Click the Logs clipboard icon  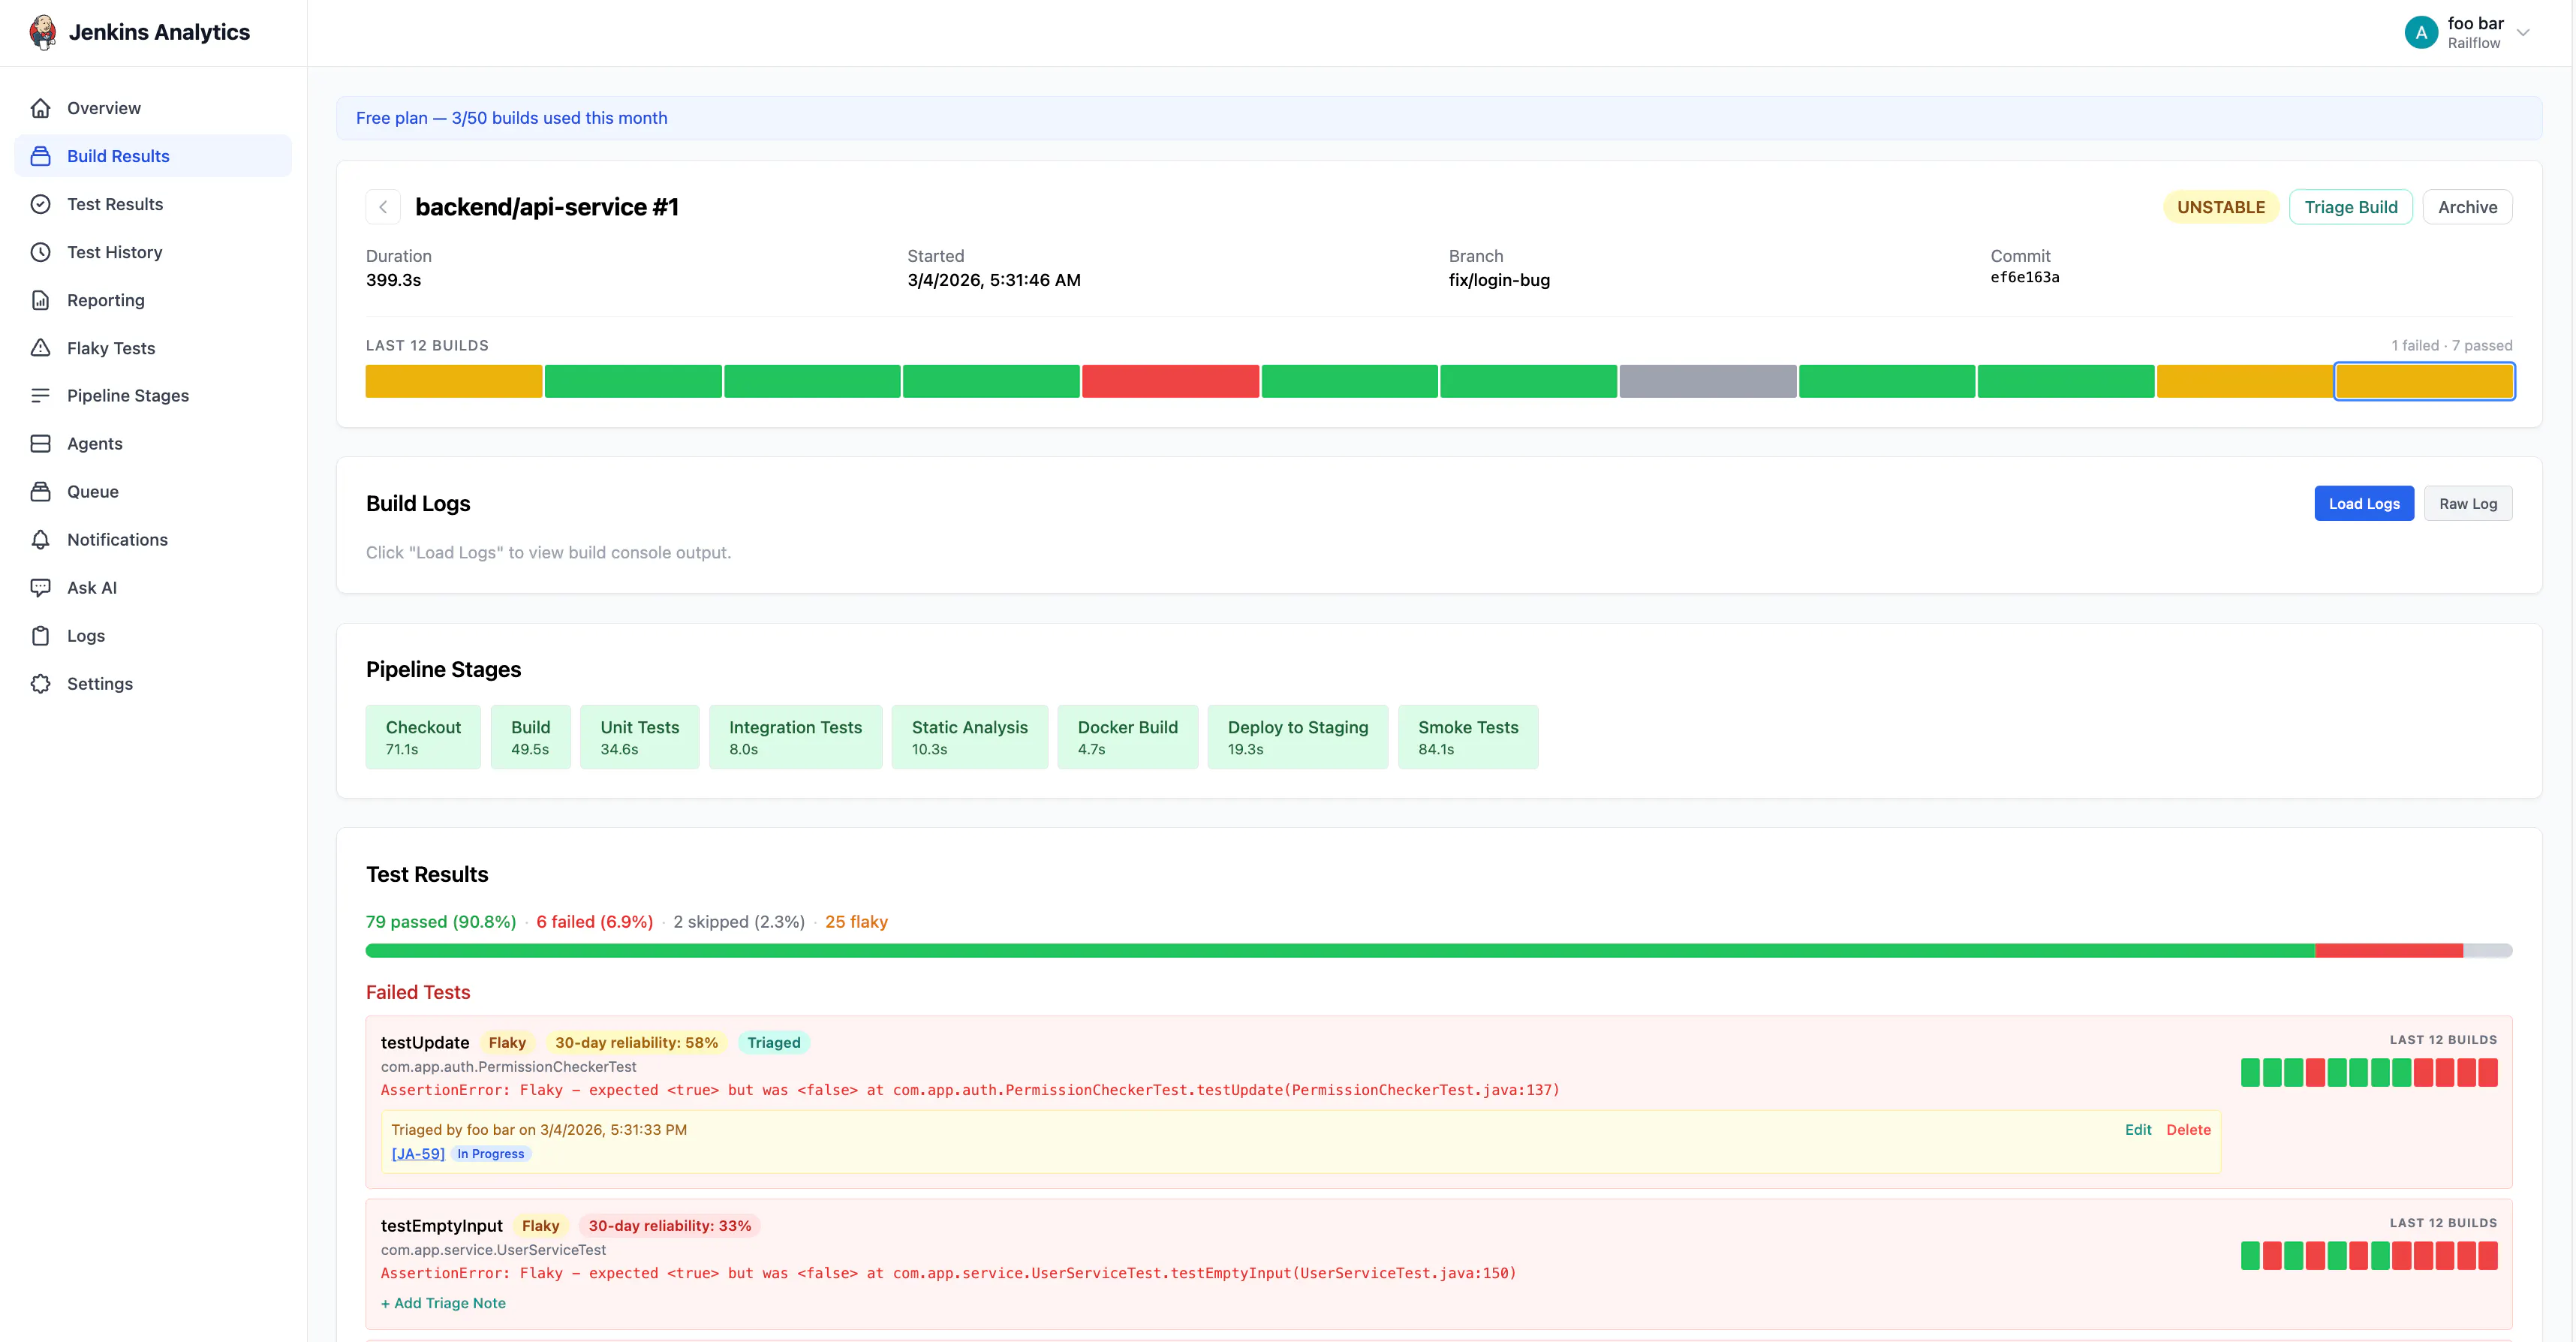(x=40, y=635)
